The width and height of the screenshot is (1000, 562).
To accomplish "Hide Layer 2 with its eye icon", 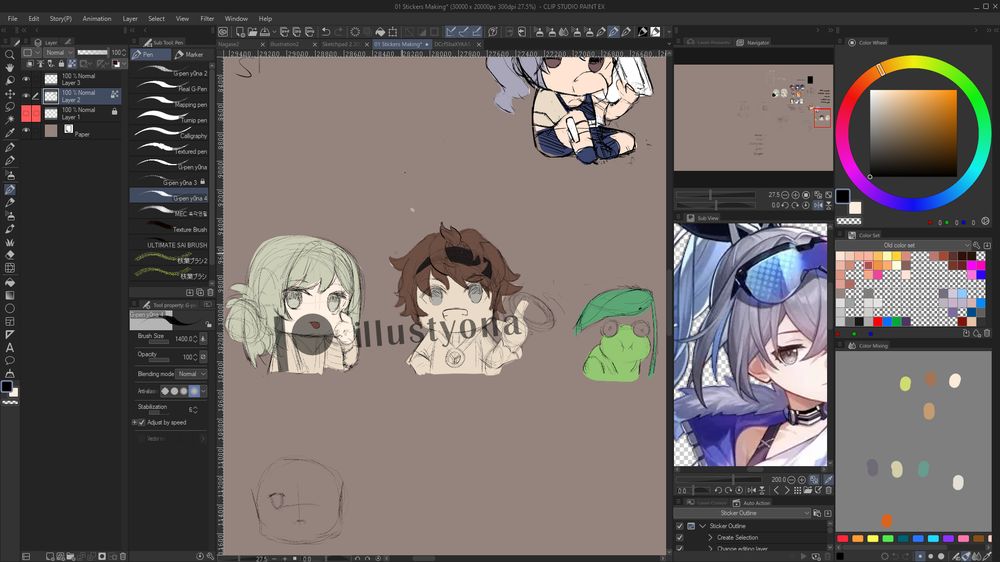I will [26, 96].
